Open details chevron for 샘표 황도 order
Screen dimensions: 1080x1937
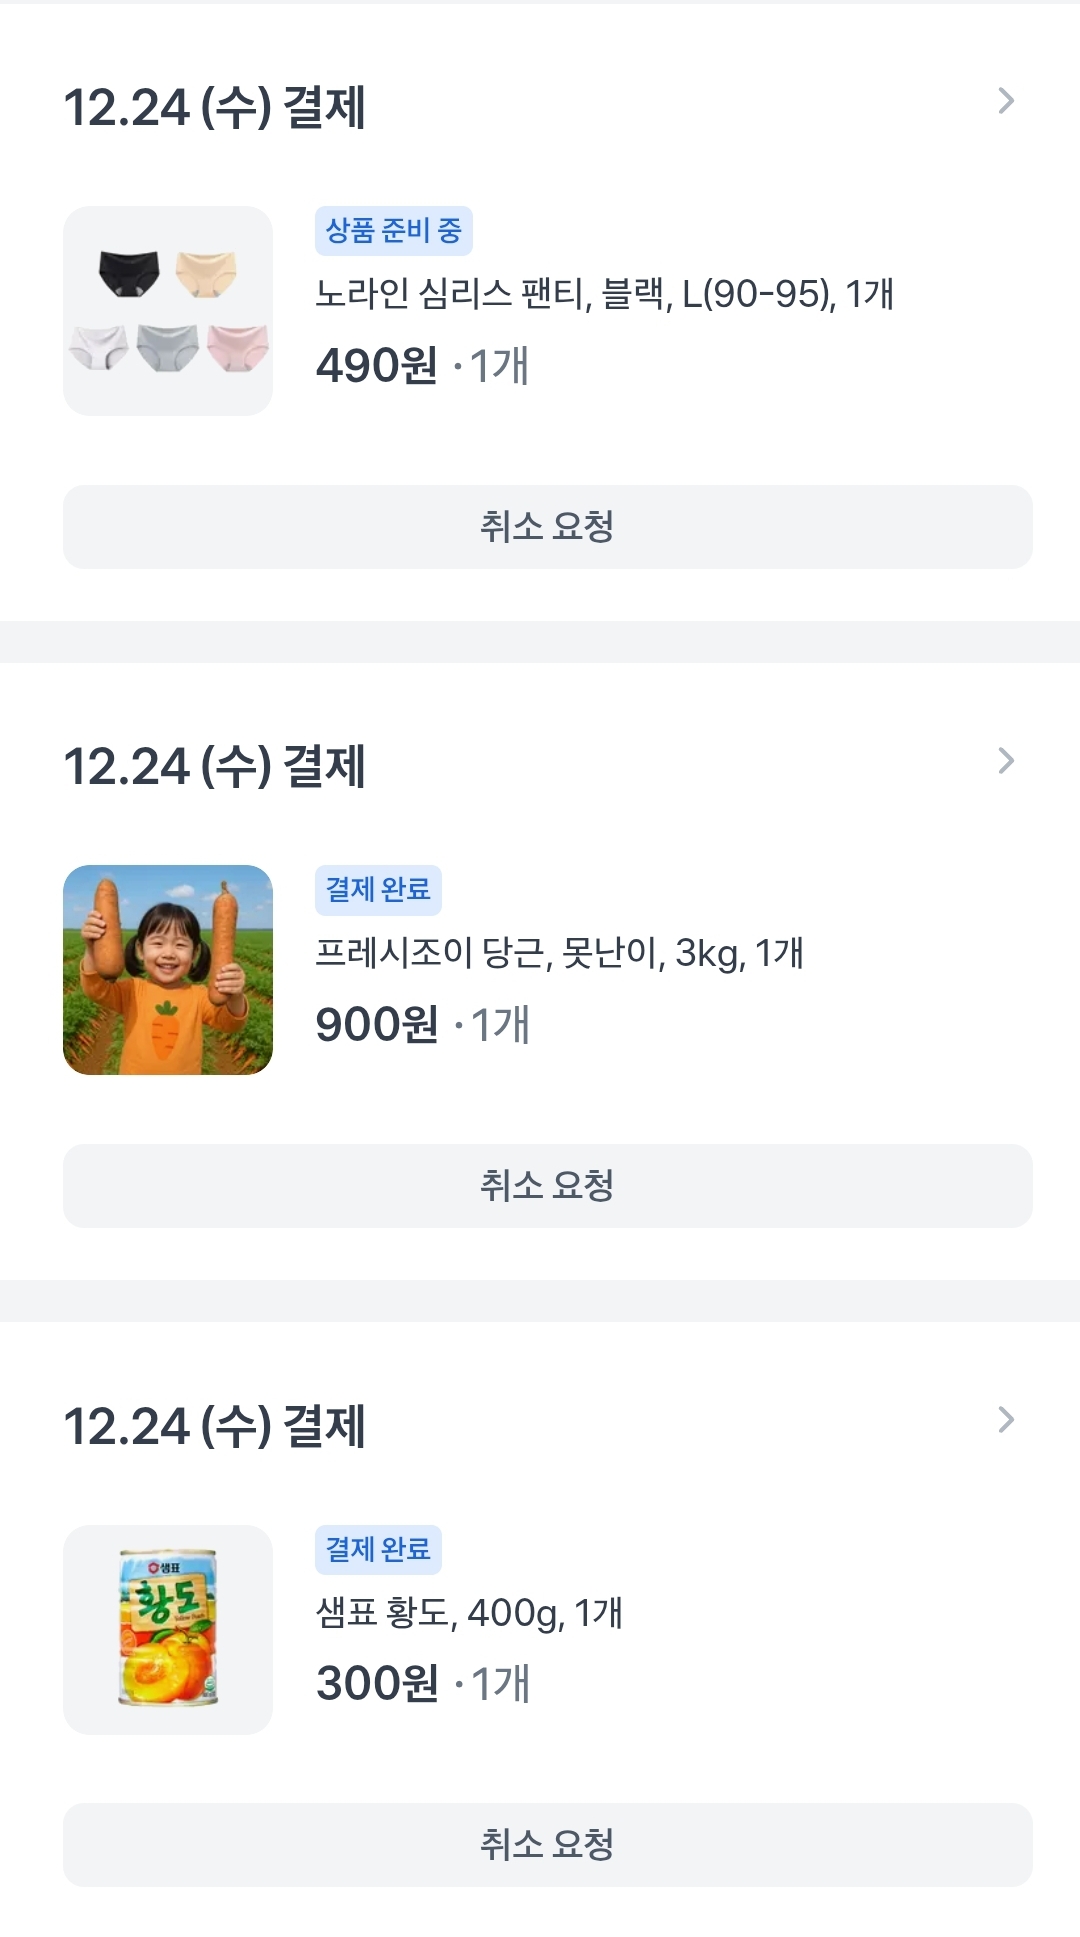click(x=1006, y=1420)
